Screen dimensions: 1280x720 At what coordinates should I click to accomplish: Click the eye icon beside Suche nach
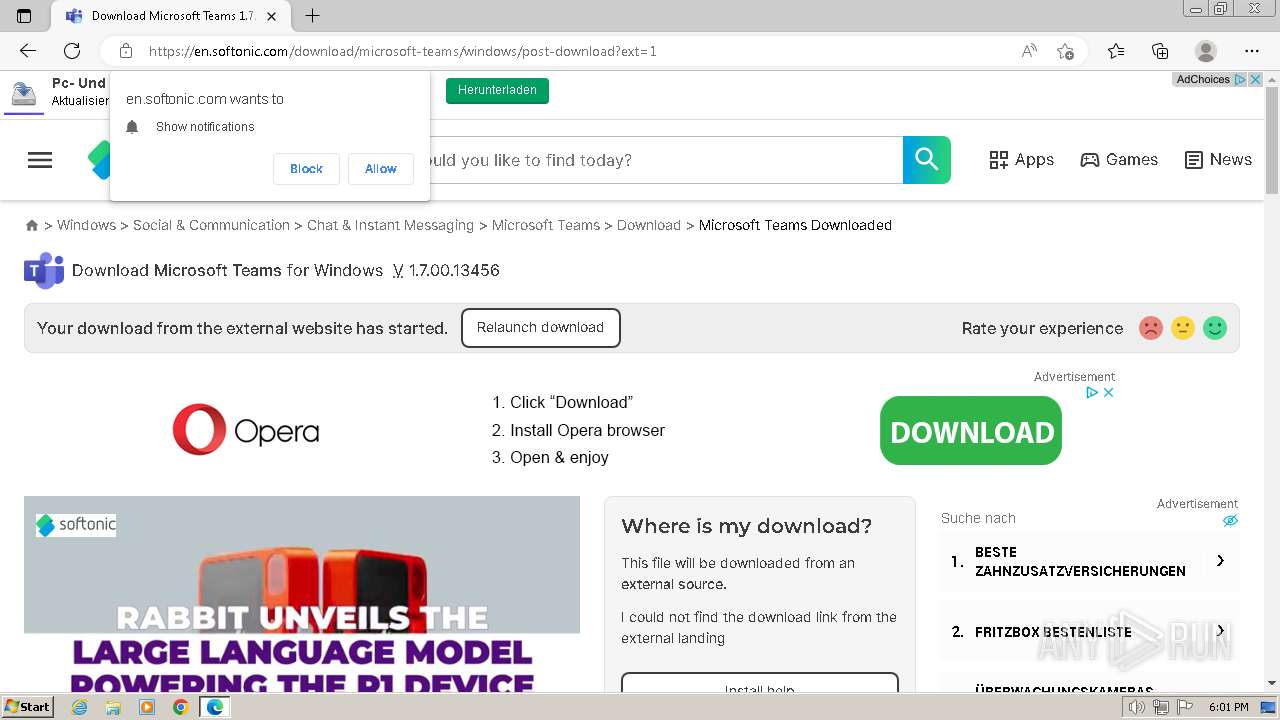(1230, 520)
